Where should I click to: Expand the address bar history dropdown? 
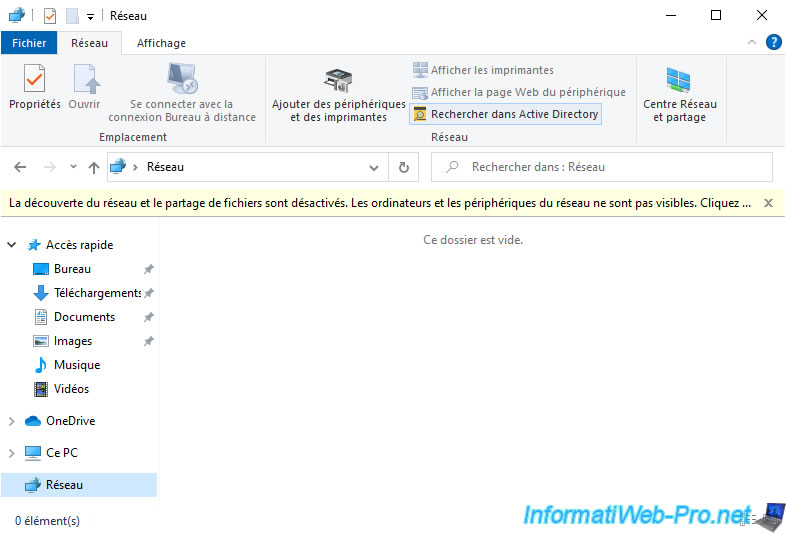point(373,167)
